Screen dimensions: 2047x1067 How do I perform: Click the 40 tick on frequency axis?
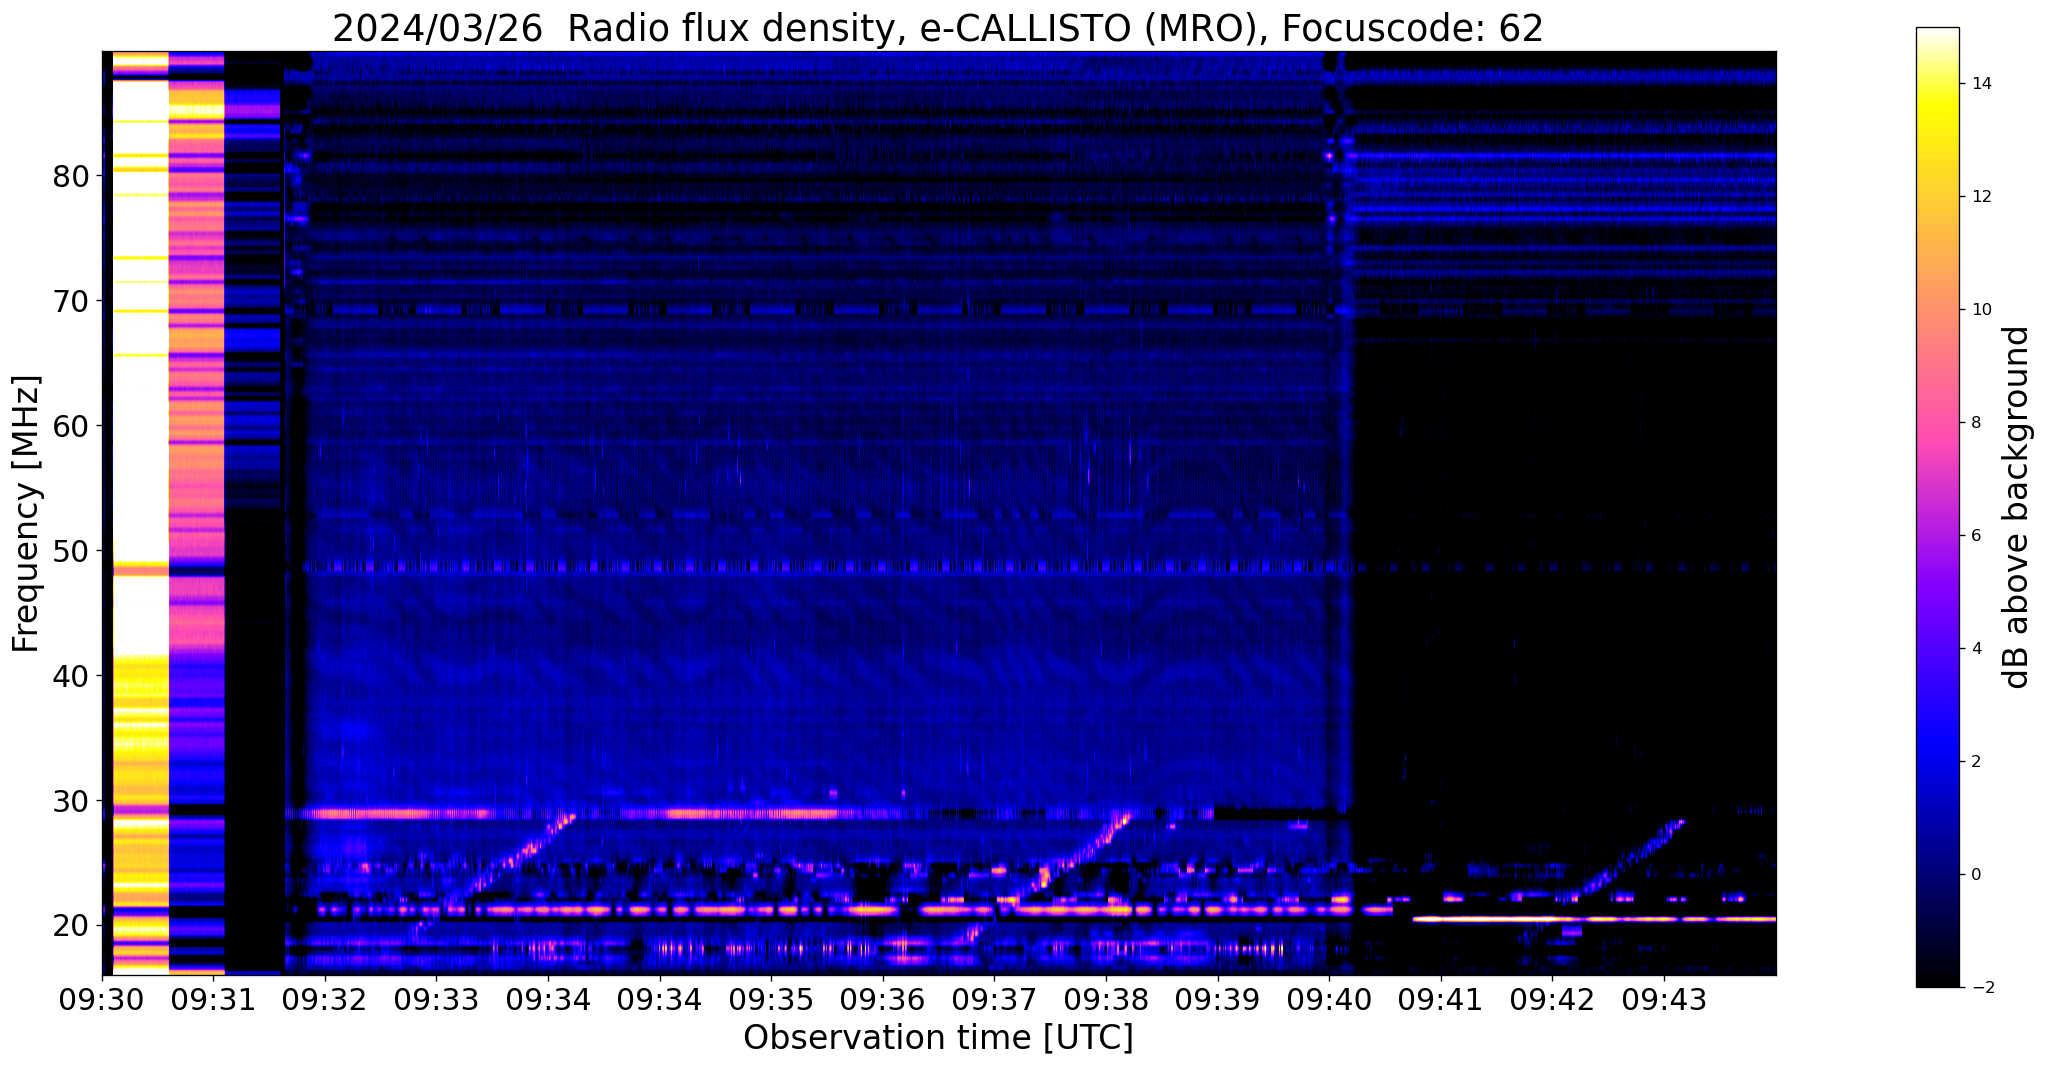click(71, 676)
